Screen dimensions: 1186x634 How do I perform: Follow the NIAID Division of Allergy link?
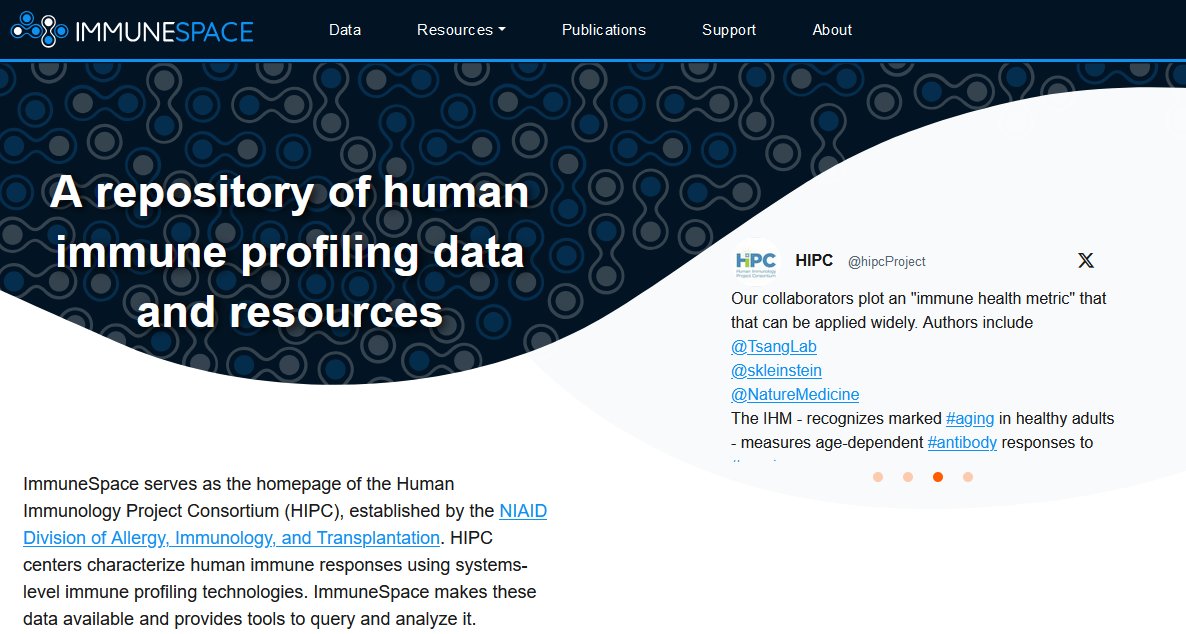[x=285, y=524]
